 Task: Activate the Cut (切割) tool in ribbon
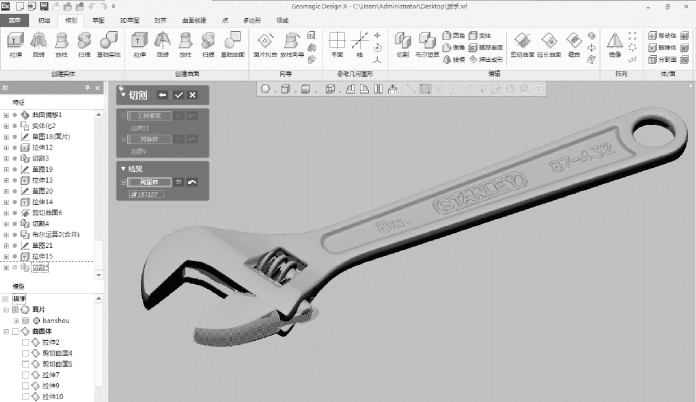[x=403, y=44]
